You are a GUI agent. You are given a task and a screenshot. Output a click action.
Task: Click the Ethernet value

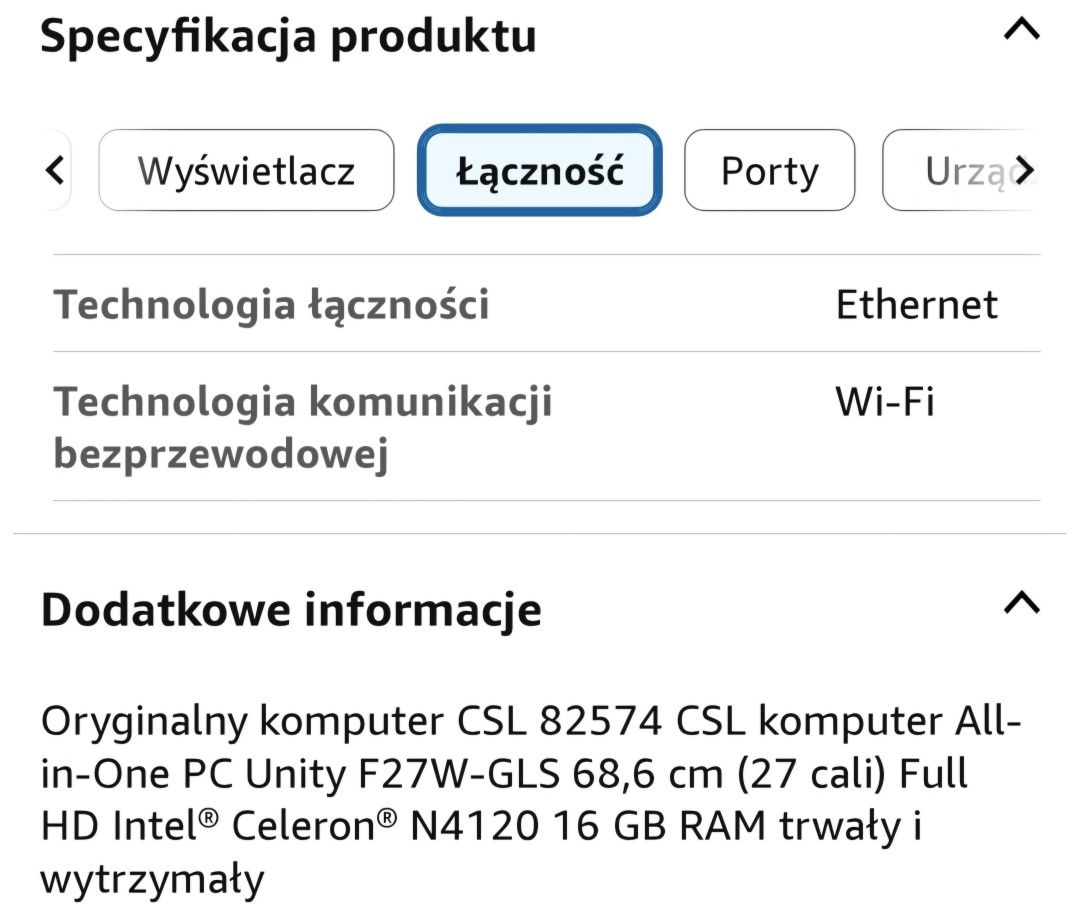916,304
